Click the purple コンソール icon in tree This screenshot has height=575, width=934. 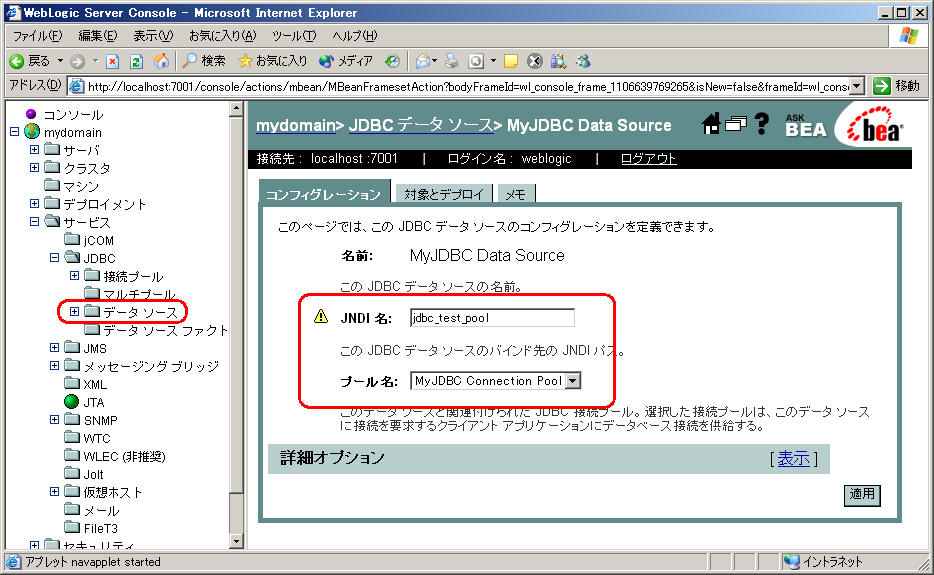pyautogui.click(x=31, y=114)
